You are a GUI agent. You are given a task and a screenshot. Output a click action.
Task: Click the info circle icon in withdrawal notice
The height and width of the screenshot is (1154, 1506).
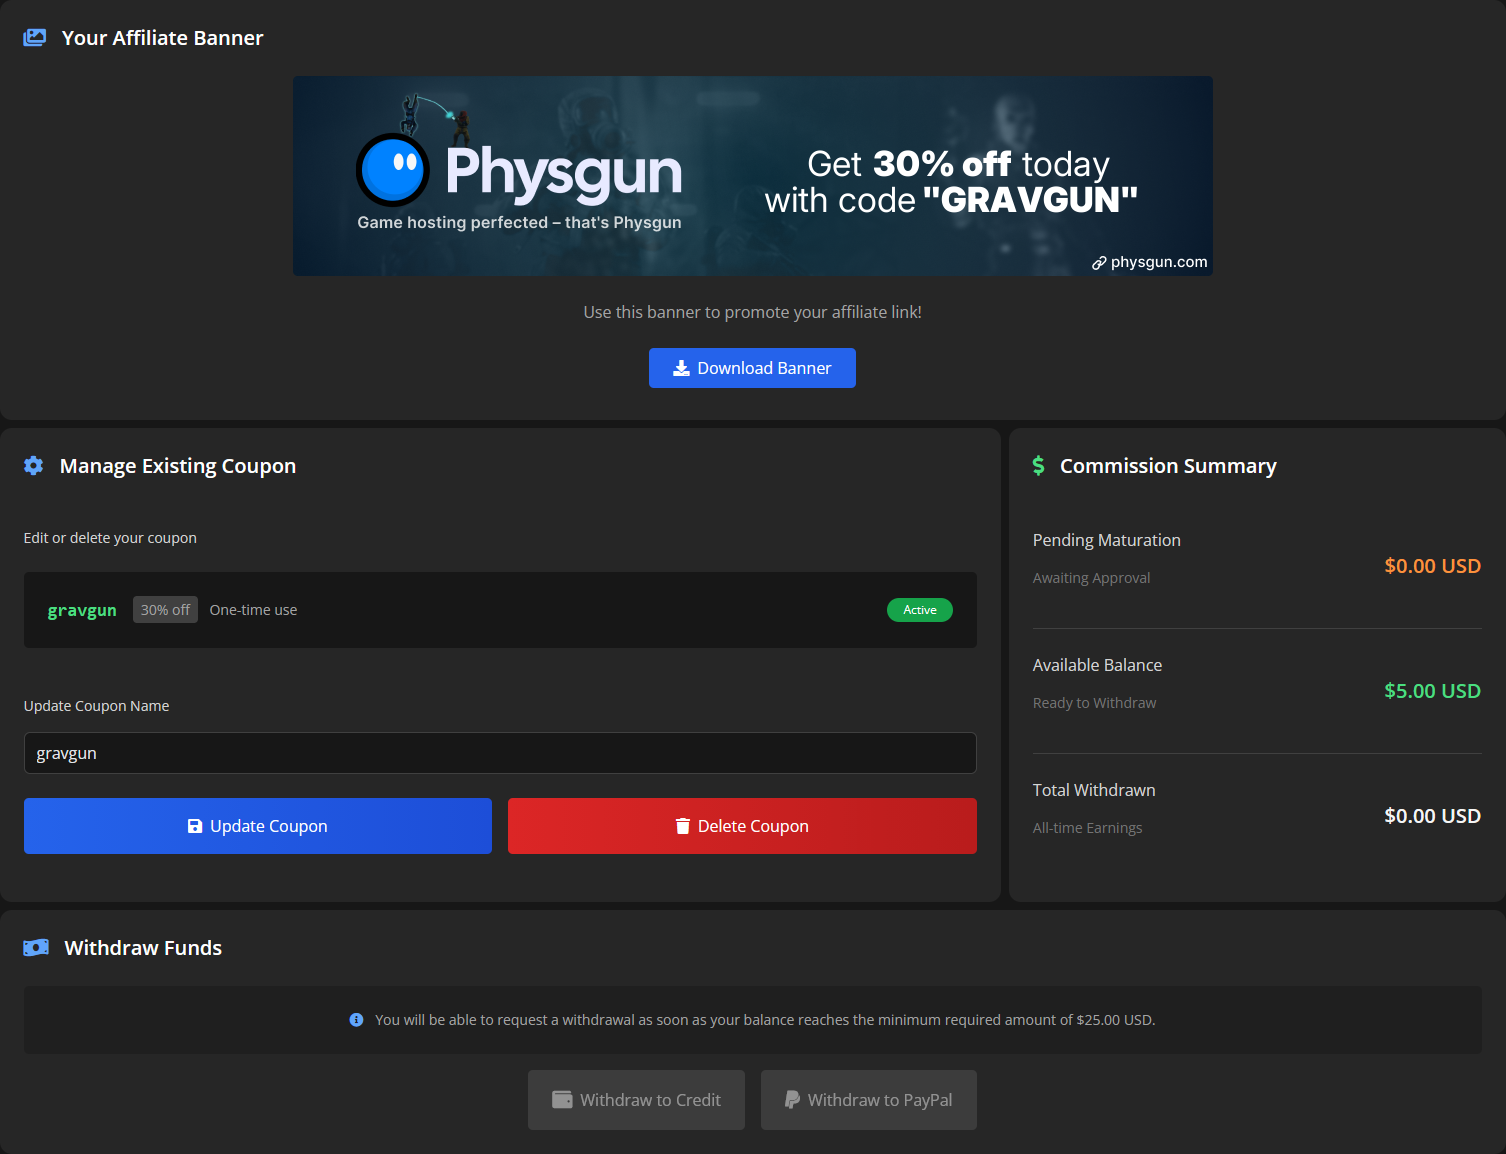tap(356, 1020)
